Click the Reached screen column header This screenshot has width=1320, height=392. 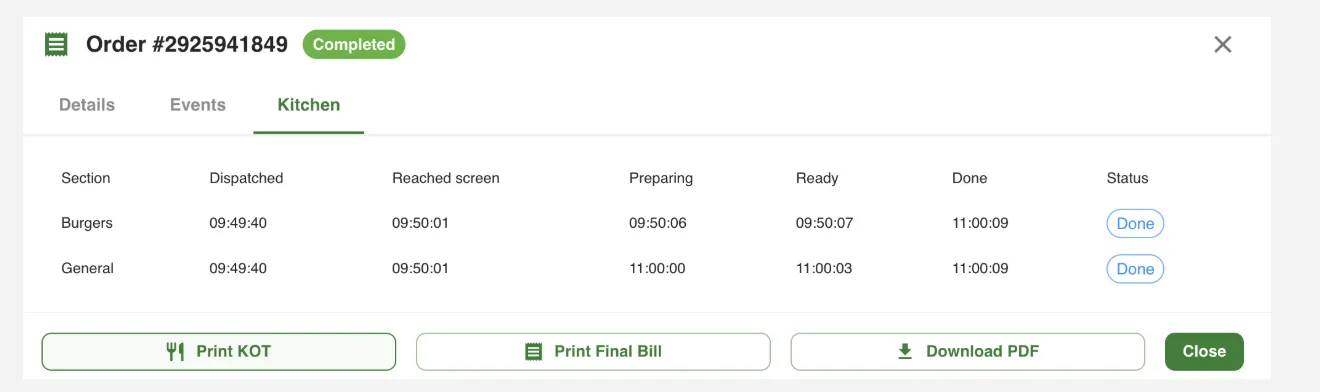point(445,178)
